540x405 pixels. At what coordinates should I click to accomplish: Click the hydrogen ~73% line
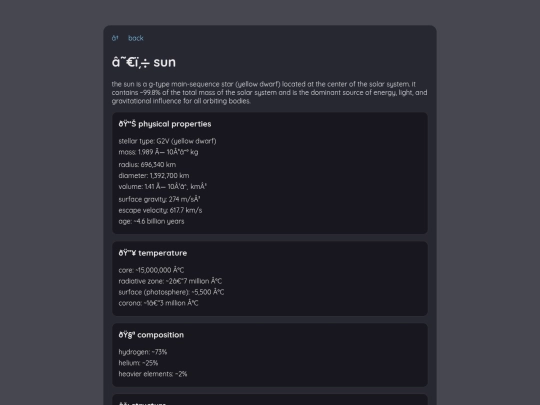(143, 352)
